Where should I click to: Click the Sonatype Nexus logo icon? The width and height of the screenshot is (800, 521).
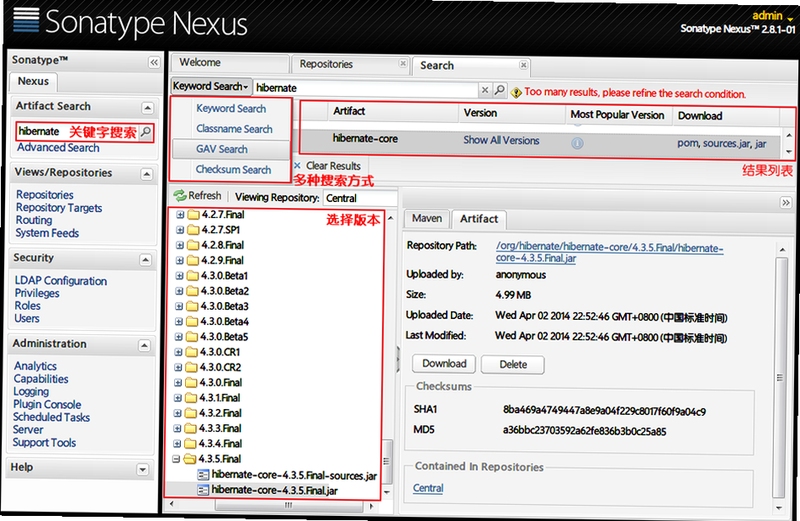[26, 20]
